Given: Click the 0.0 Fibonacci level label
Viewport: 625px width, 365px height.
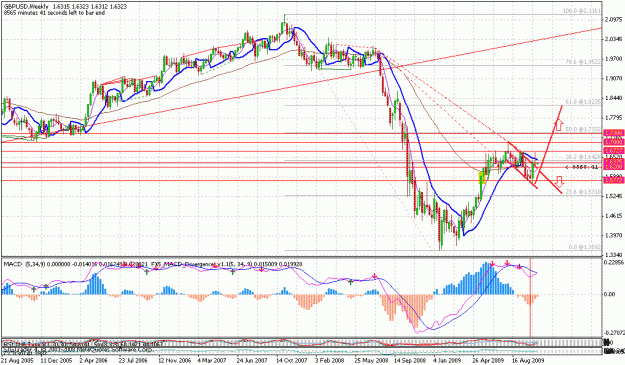Looking at the screenshot, I should [584, 247].
